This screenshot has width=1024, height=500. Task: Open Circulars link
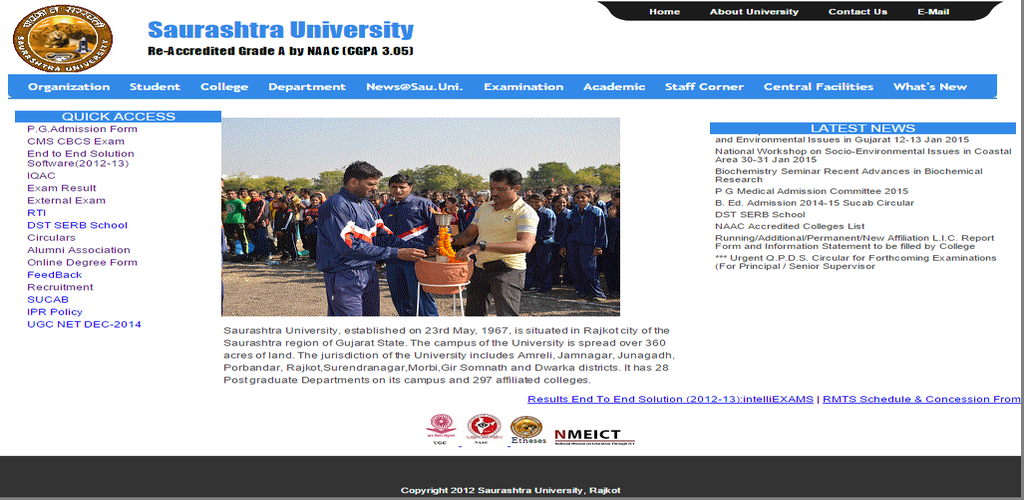[x=52, y=238]
